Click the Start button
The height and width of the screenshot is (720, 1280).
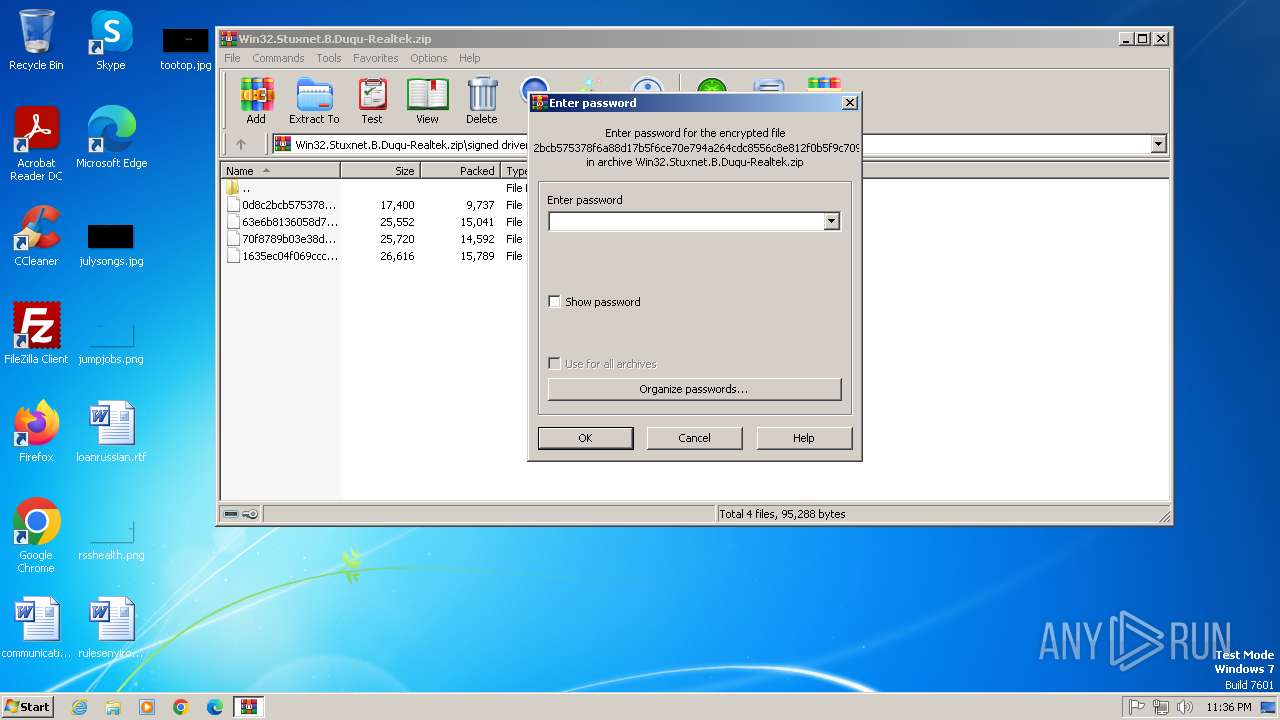tap(27, 707)
